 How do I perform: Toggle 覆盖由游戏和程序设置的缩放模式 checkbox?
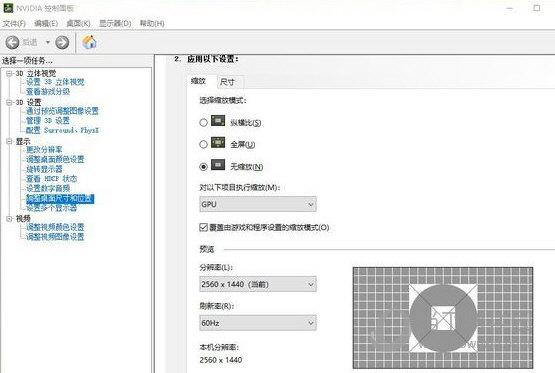(203, 227)
